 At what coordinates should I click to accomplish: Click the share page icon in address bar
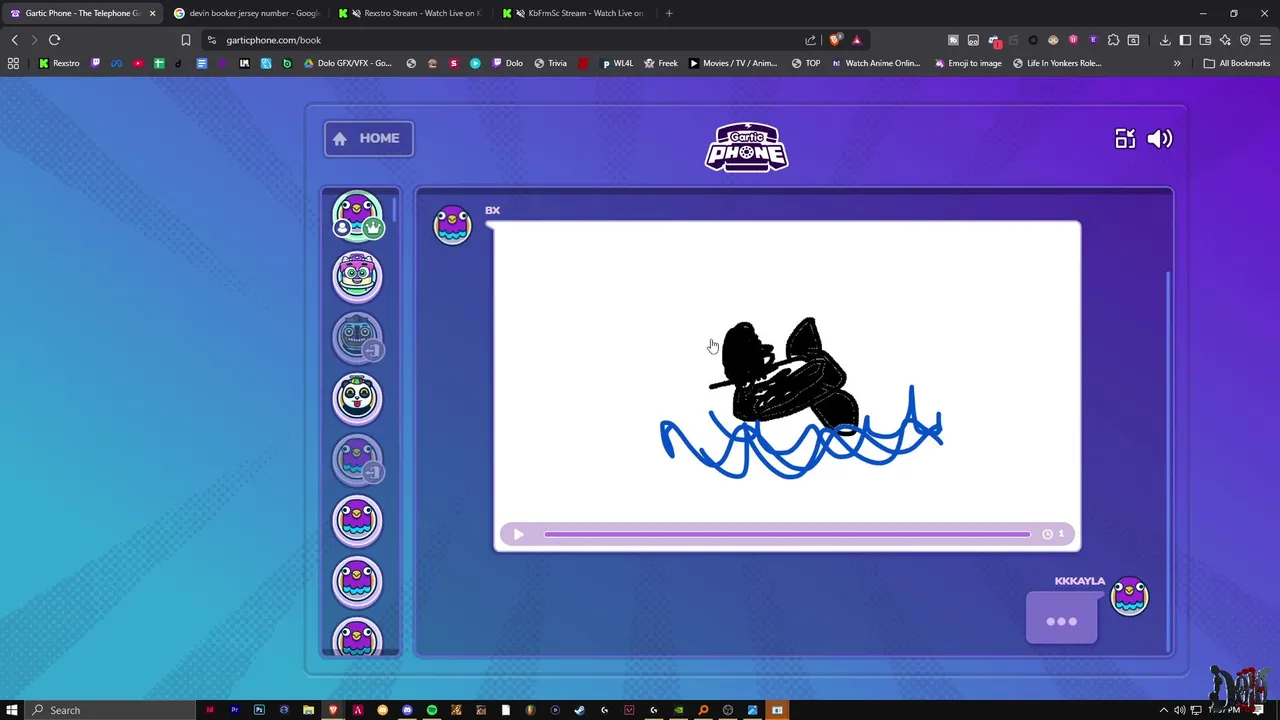(x=810, y=40)
